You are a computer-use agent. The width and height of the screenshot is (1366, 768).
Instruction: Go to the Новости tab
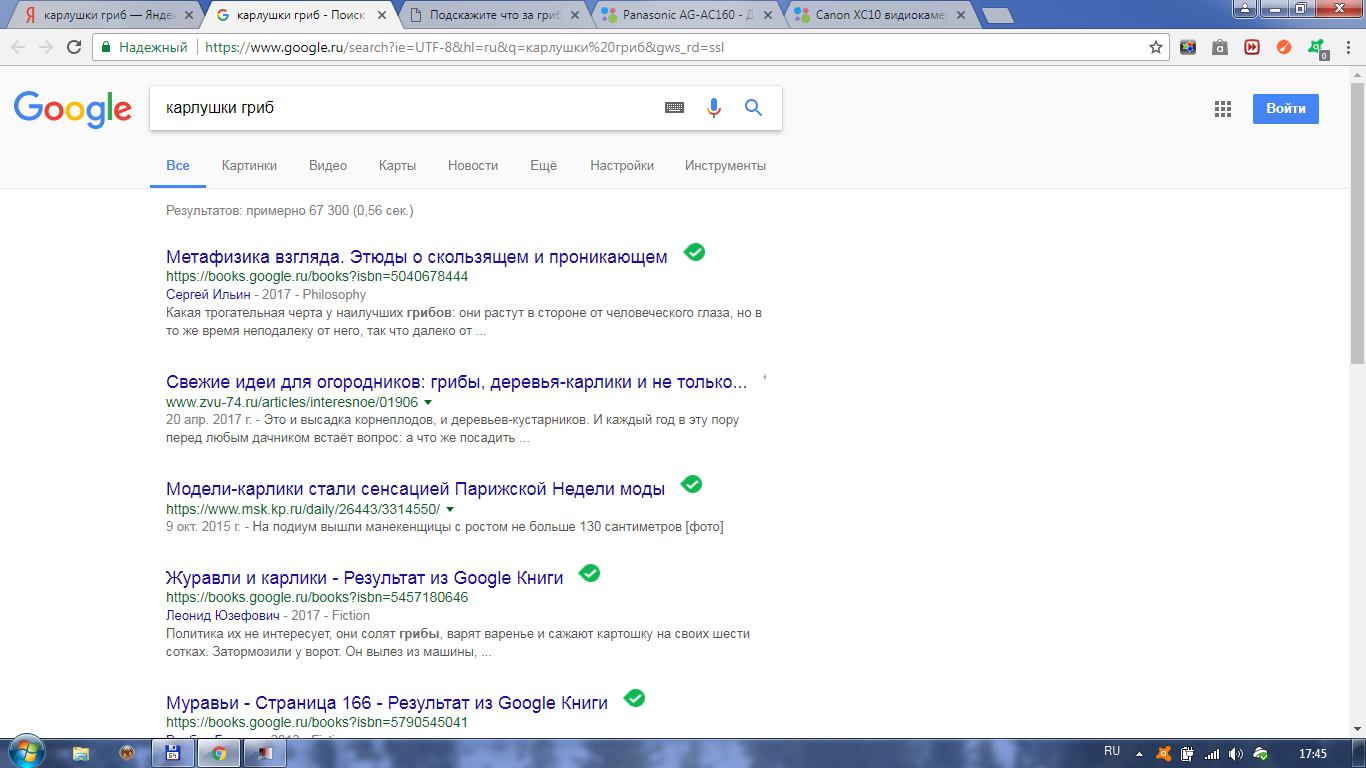coord(473,165)
